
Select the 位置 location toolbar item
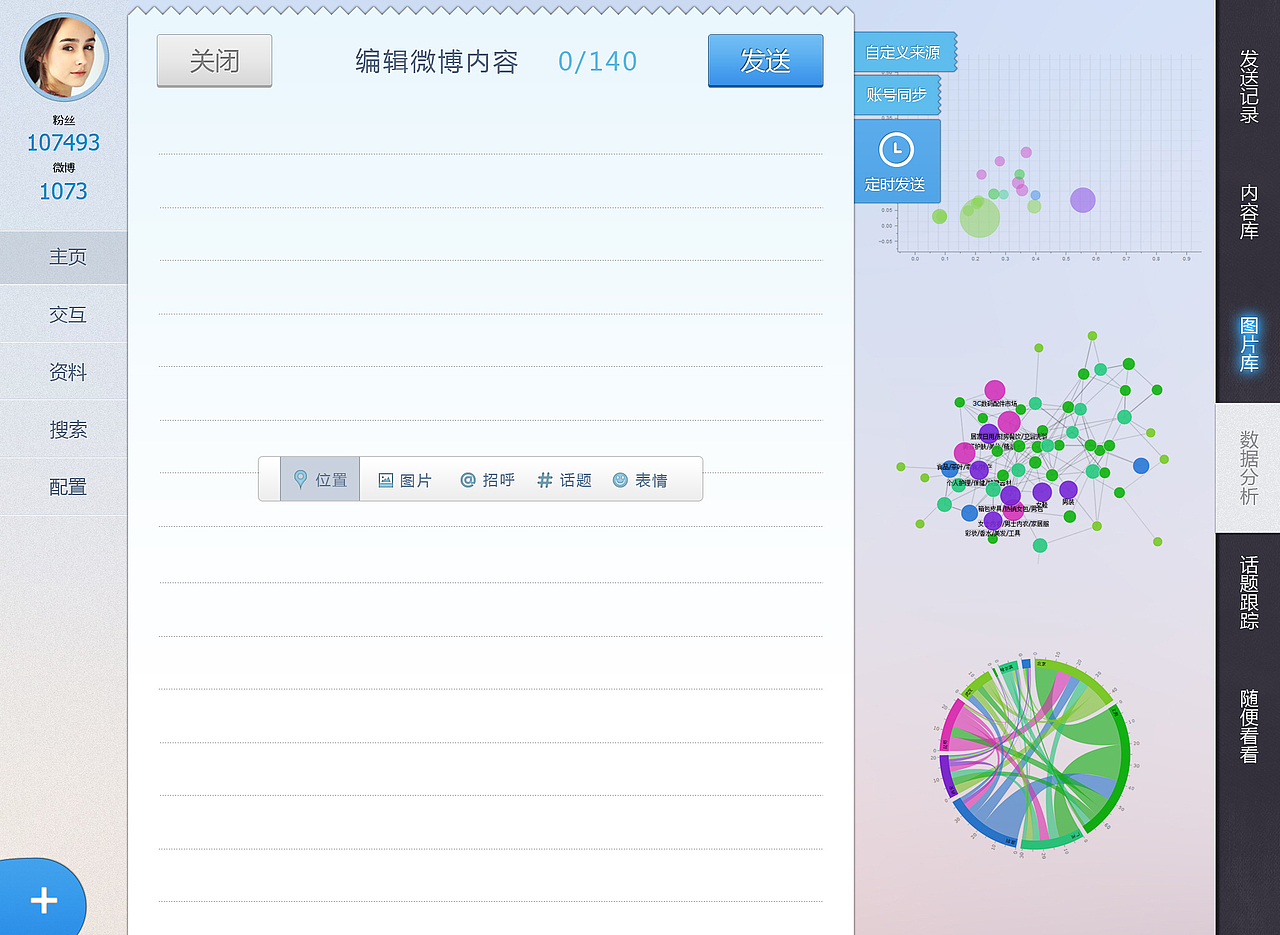pos(320,480)
